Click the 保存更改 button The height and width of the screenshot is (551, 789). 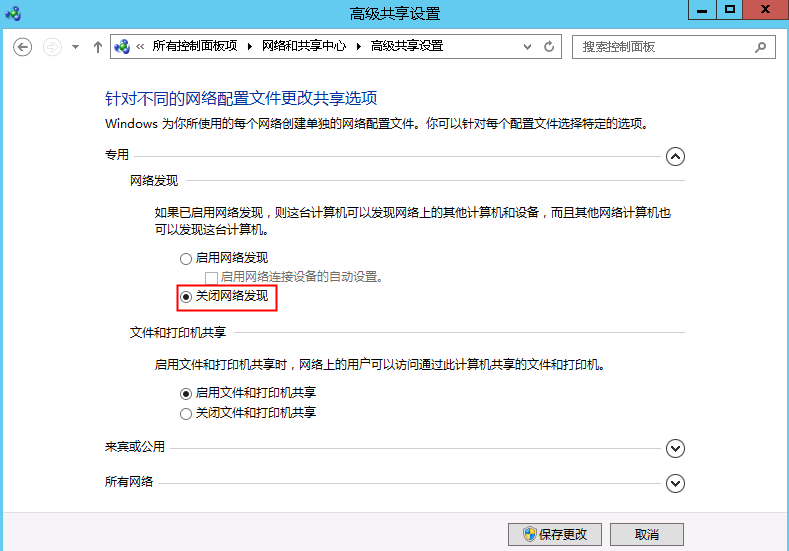tap(555, 534)
